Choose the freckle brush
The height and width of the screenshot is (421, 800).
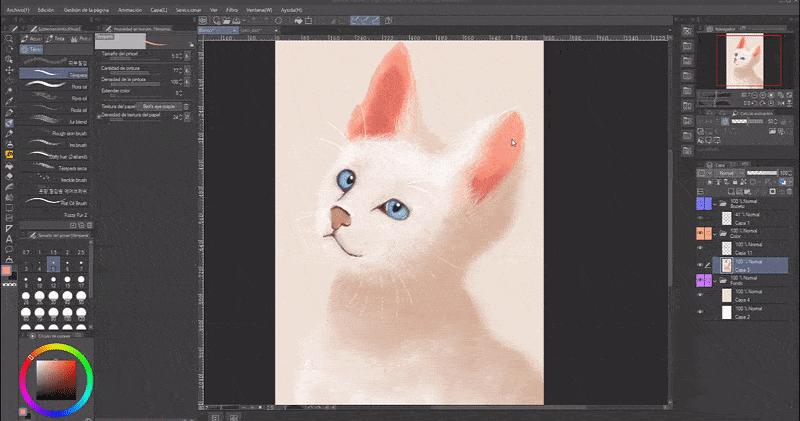[54, 179]
